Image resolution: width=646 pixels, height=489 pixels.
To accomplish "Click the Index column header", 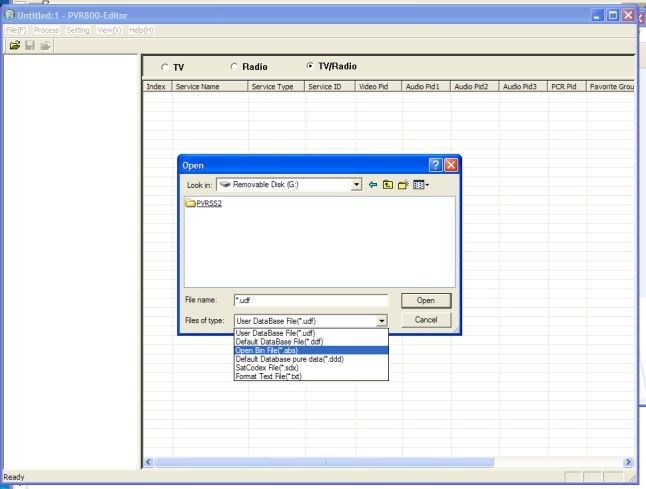I will click(x=157, y=87).
